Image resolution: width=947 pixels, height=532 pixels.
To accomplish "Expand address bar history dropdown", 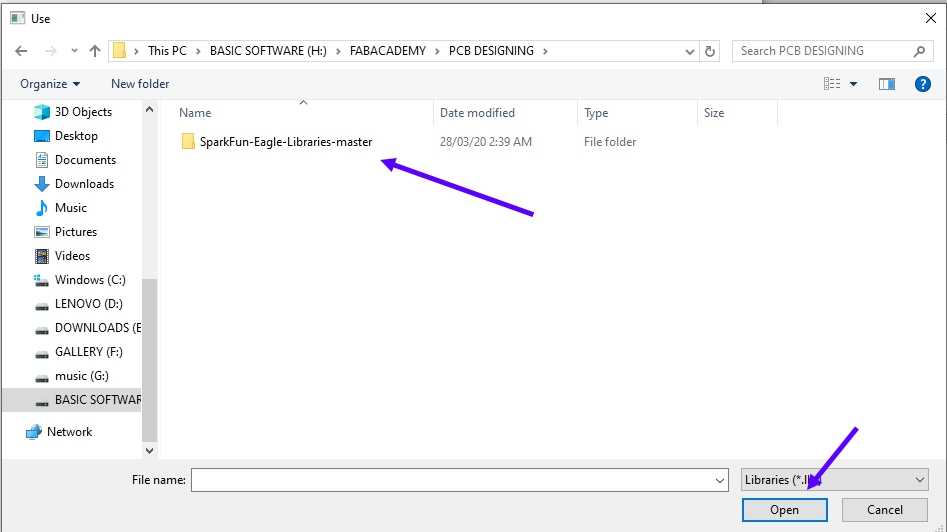I will [690, 52].
